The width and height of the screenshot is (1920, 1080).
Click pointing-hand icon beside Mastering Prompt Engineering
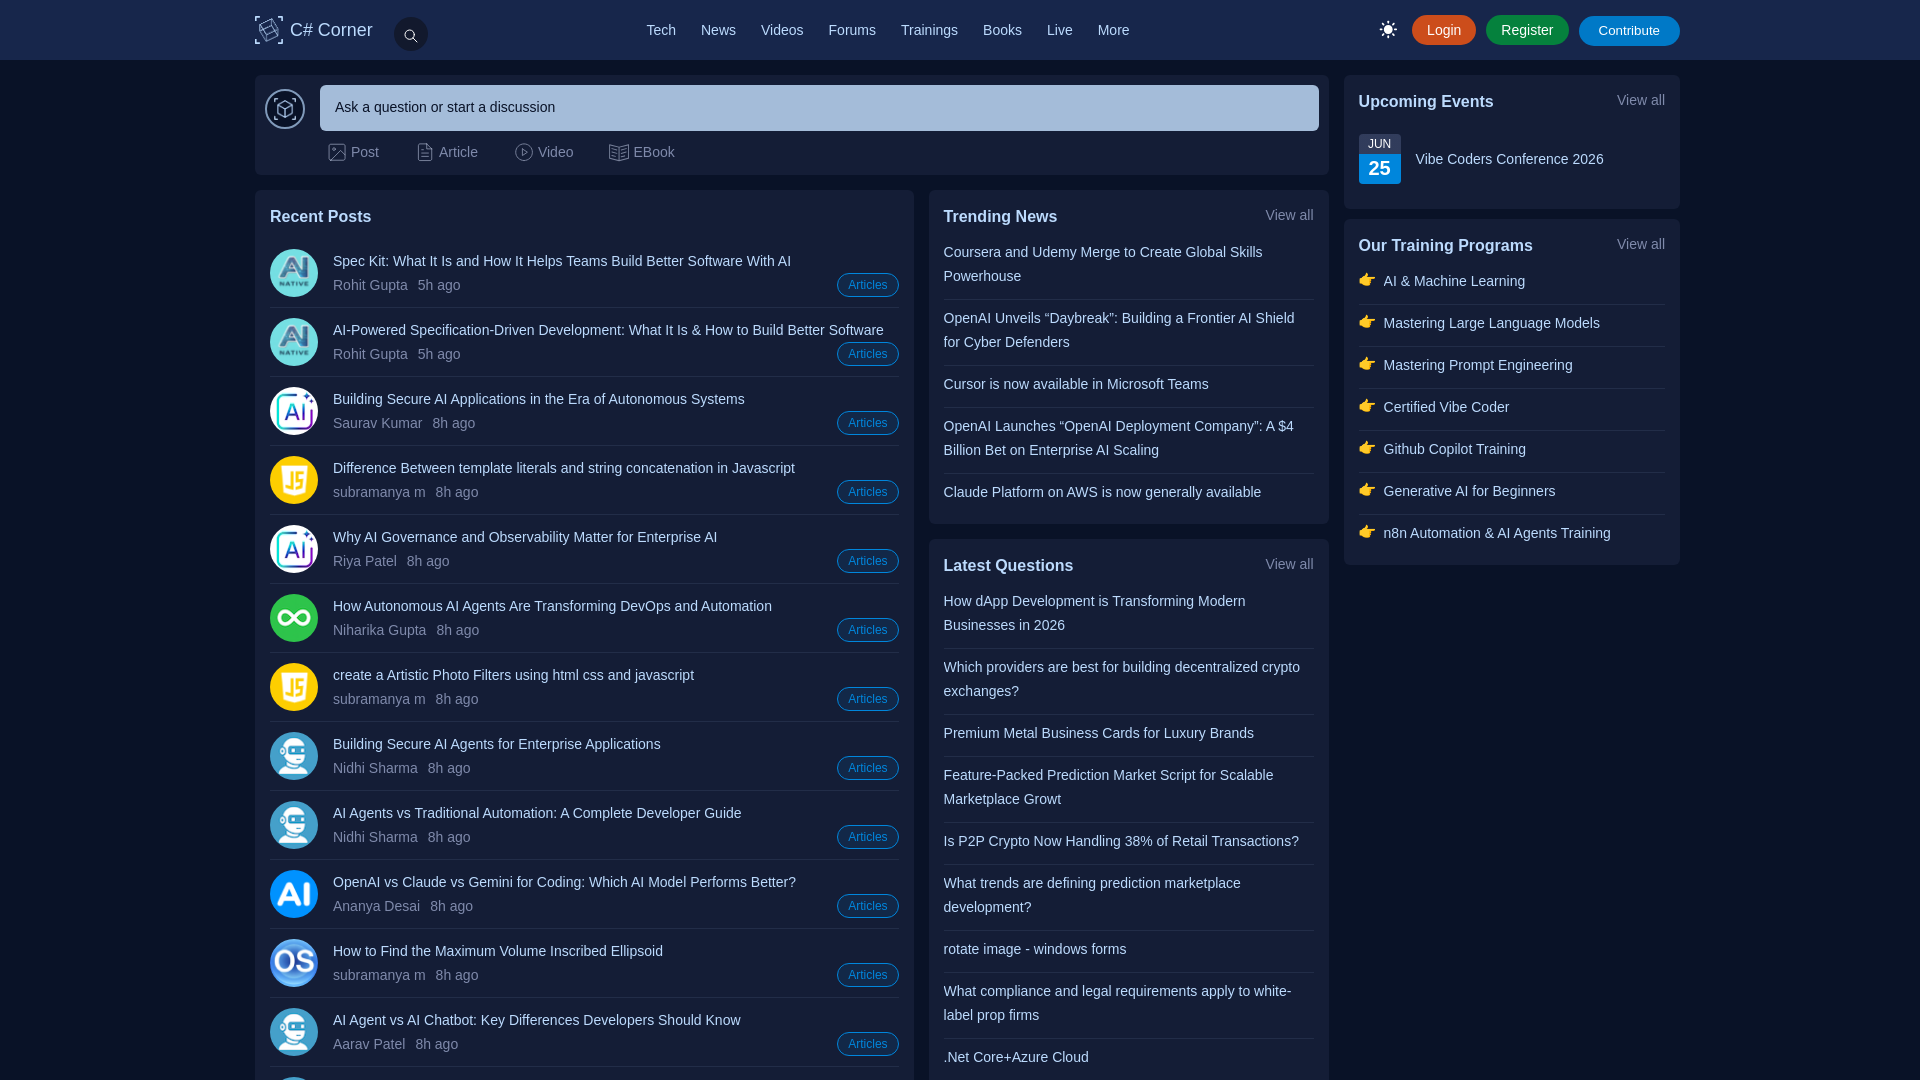coord(1367,364)
